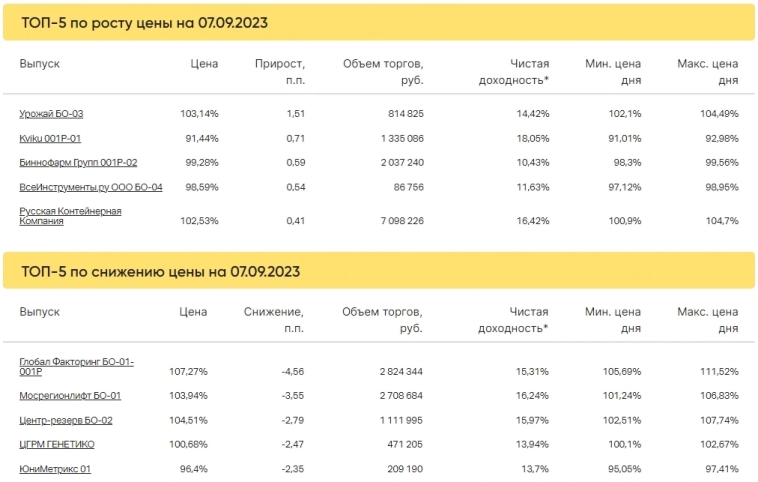Open the Урожай БО-03 bond link

coord(51,114)
